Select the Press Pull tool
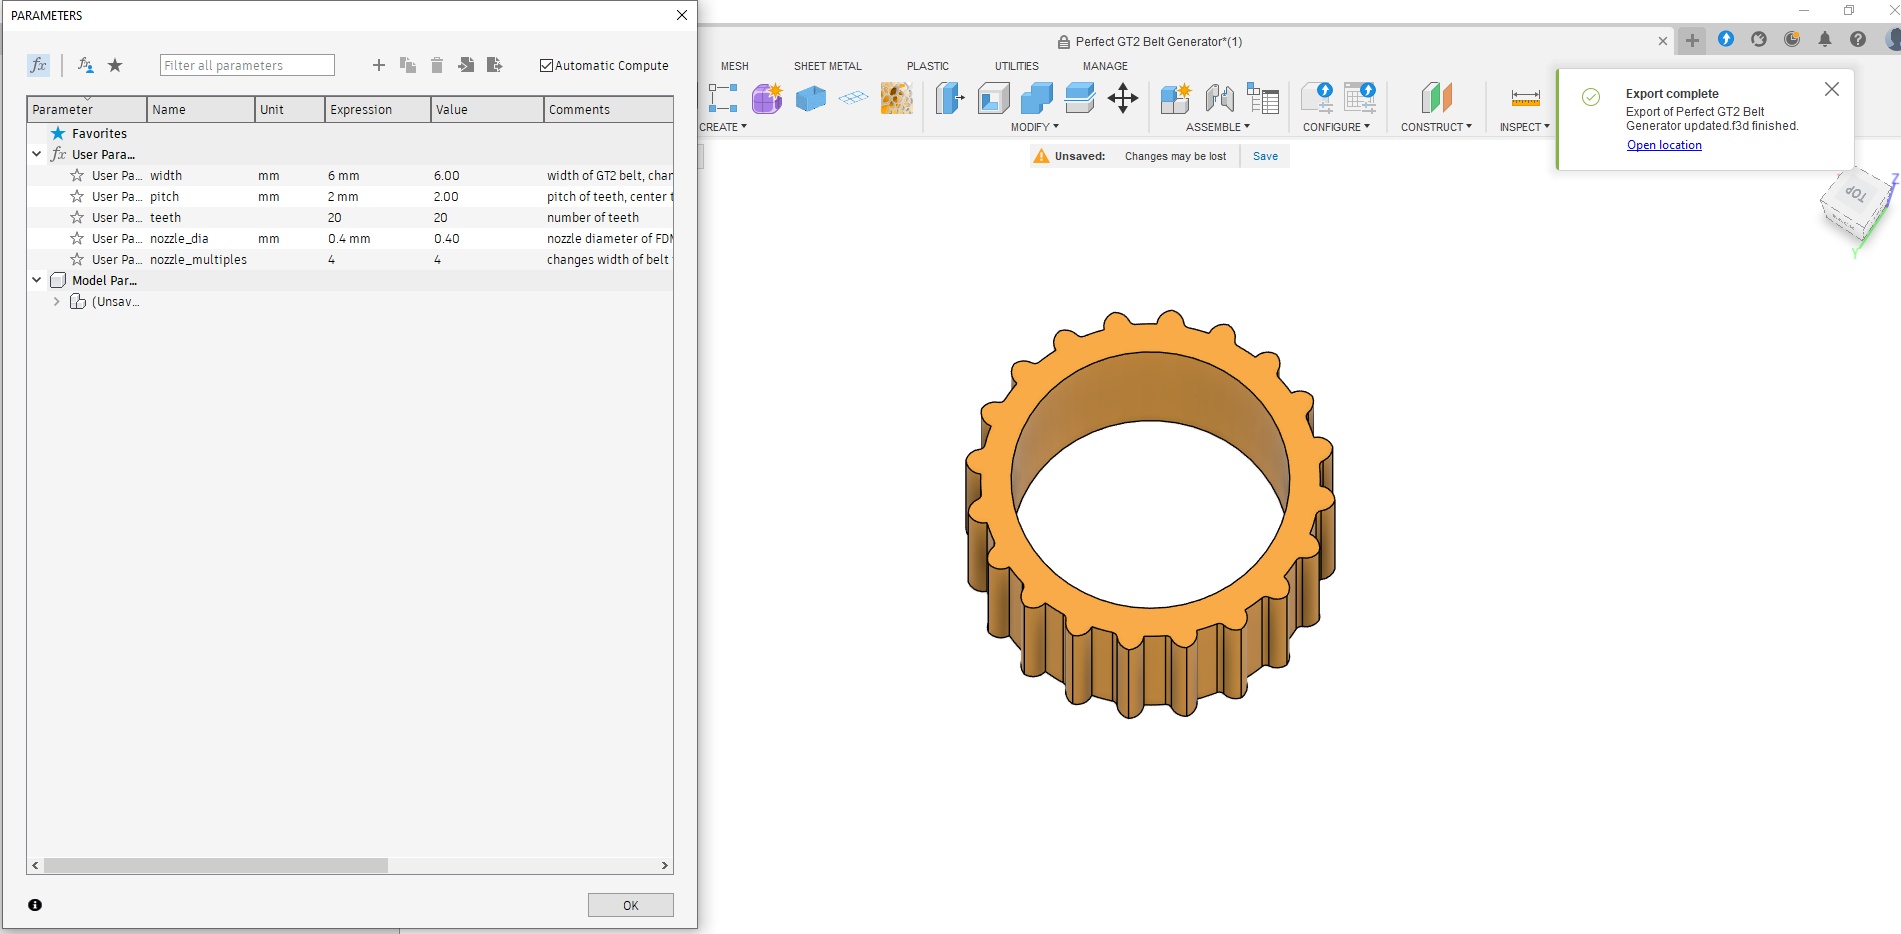Image resolution: width=1901 pixels, height=934 pixels. [950, 98]
